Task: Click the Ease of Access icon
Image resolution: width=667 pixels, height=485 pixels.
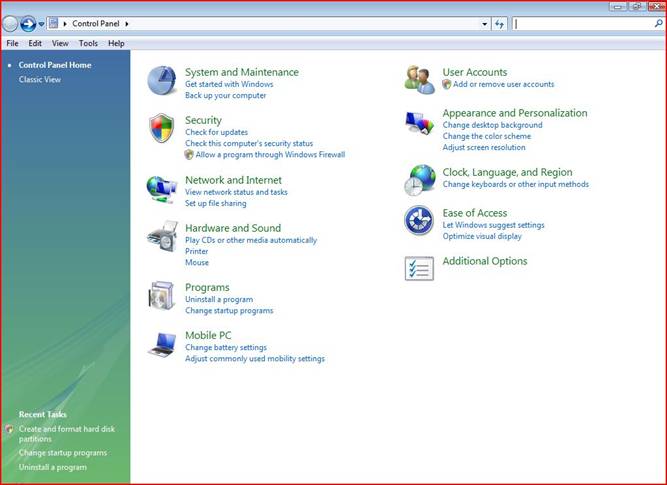Action: 419,220
